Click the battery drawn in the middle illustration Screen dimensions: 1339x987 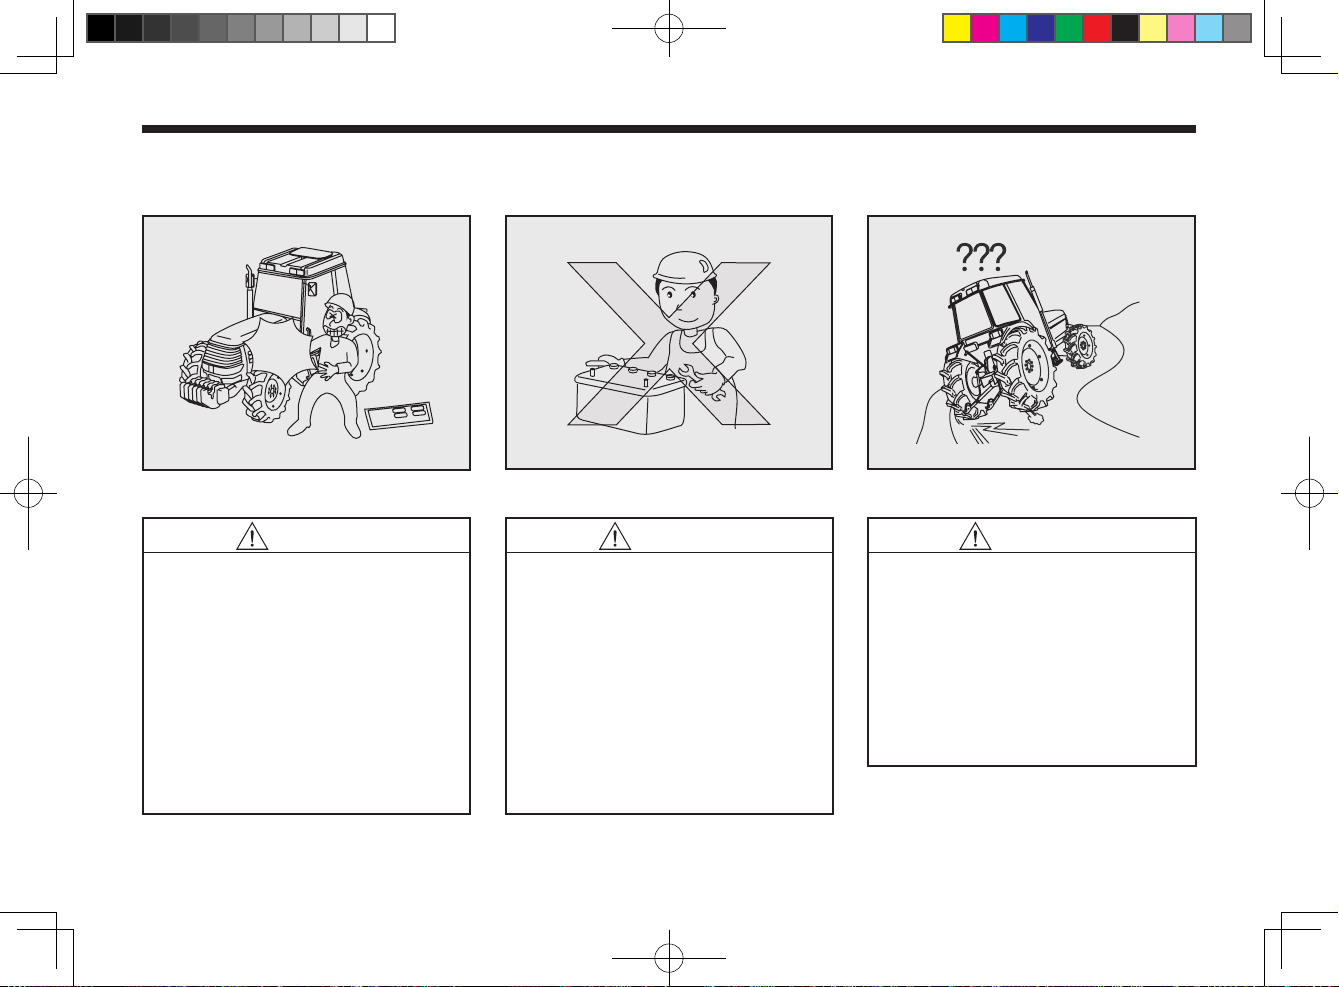point(630,399)
